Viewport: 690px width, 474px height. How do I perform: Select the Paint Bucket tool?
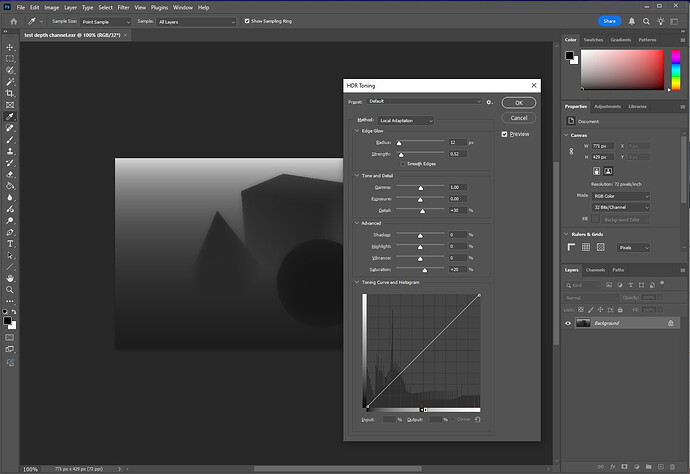click(x=10, y=186)
